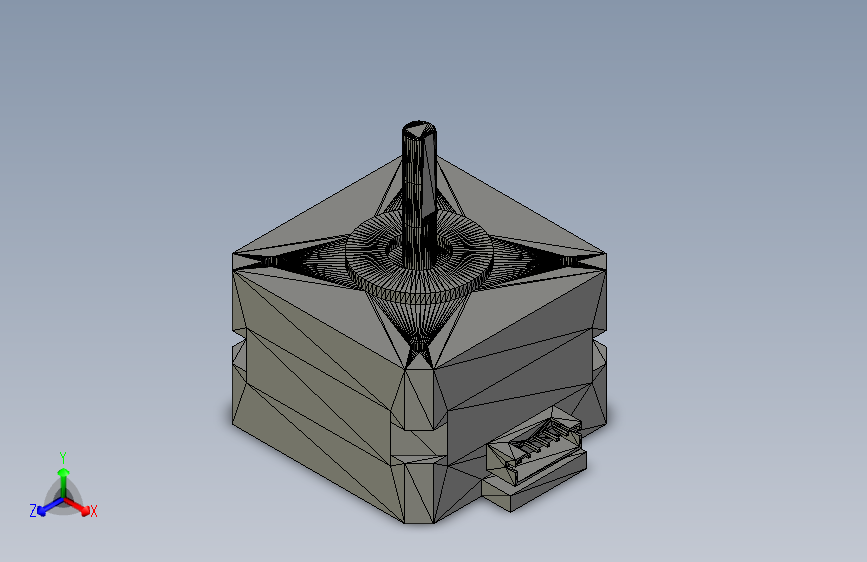Click the blue Z axis of the orientation triad

pyautogui.click(x=50, y=506)
